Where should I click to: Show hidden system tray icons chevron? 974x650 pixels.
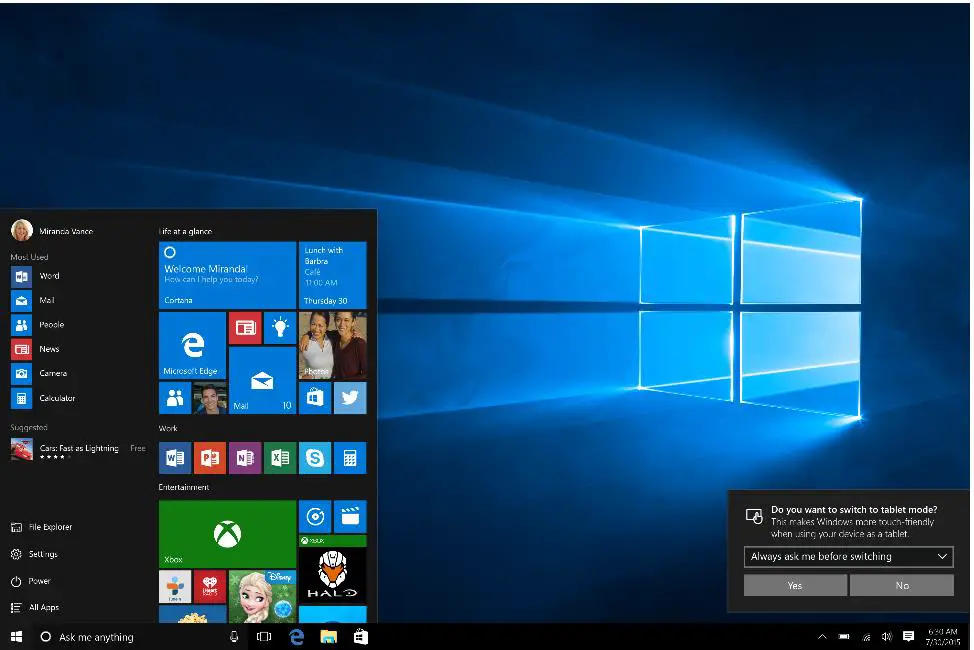pyautogui.click(x=822, y=637)
